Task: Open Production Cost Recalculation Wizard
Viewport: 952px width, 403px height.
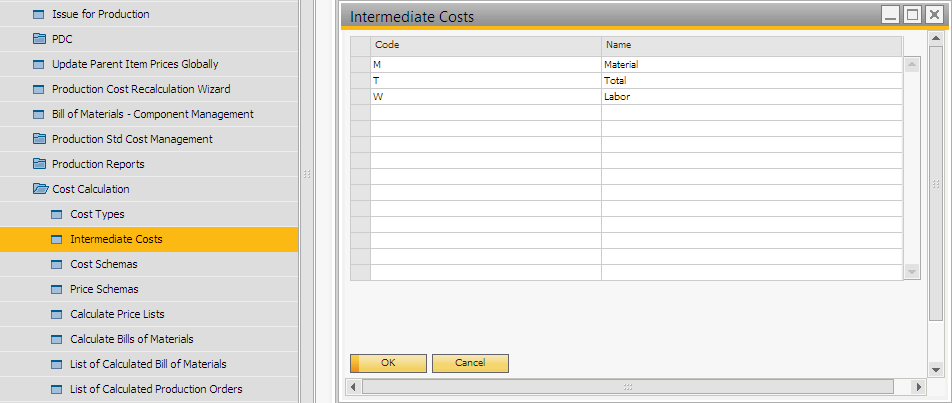Action: 141,89
